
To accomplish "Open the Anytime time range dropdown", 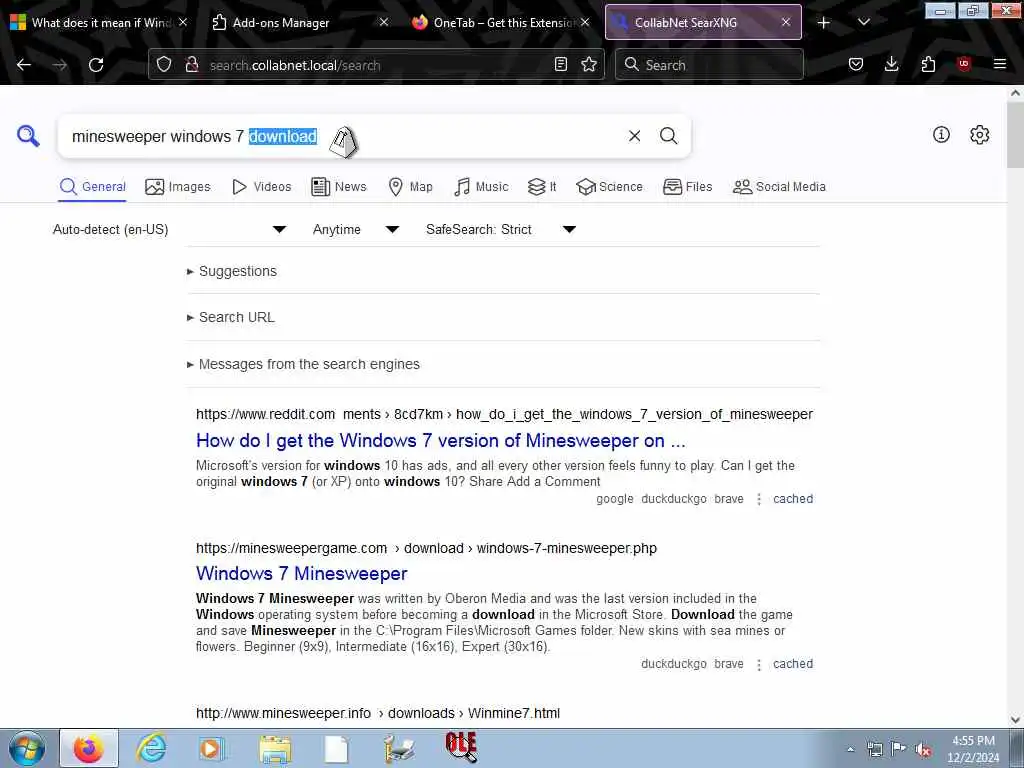I will click(356, 229).
